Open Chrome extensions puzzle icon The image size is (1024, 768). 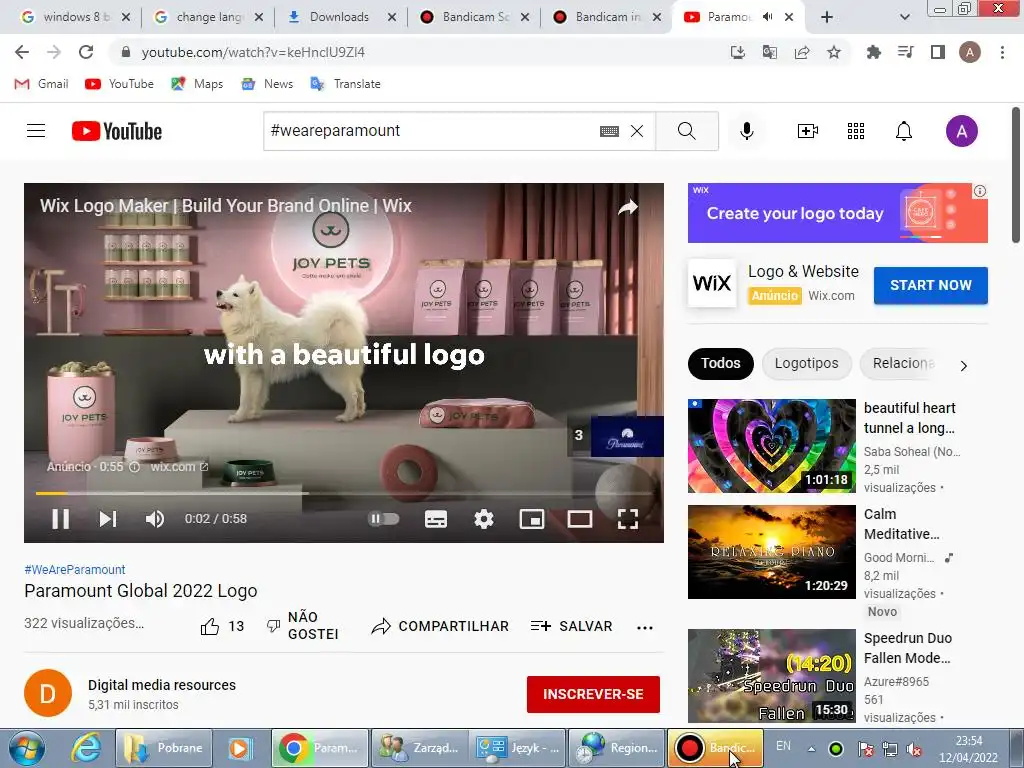click(x=873, y=52)
